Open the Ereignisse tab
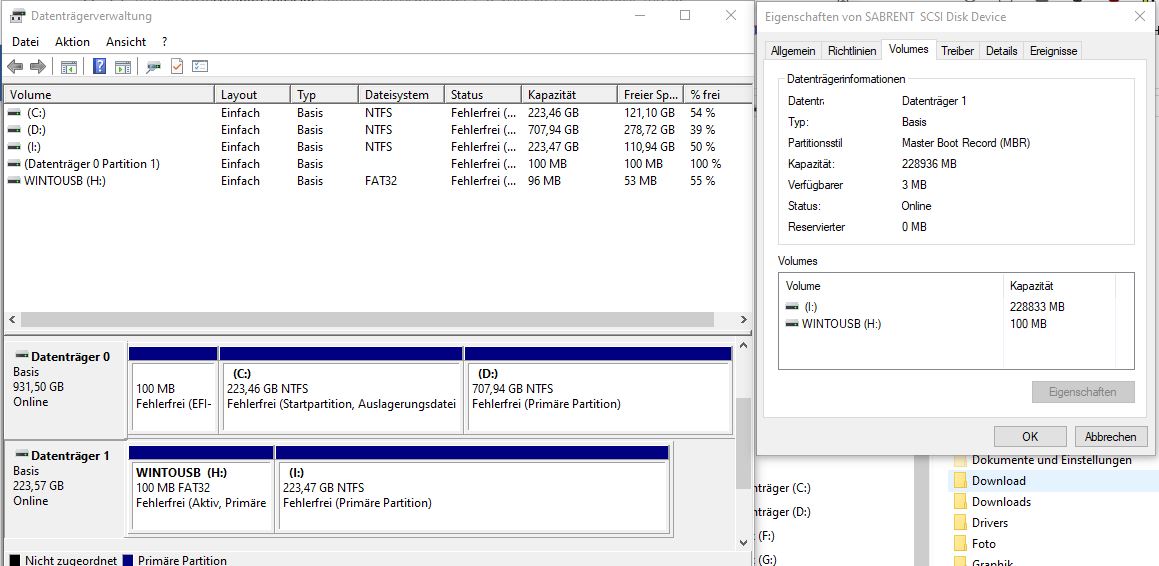 1053,51
